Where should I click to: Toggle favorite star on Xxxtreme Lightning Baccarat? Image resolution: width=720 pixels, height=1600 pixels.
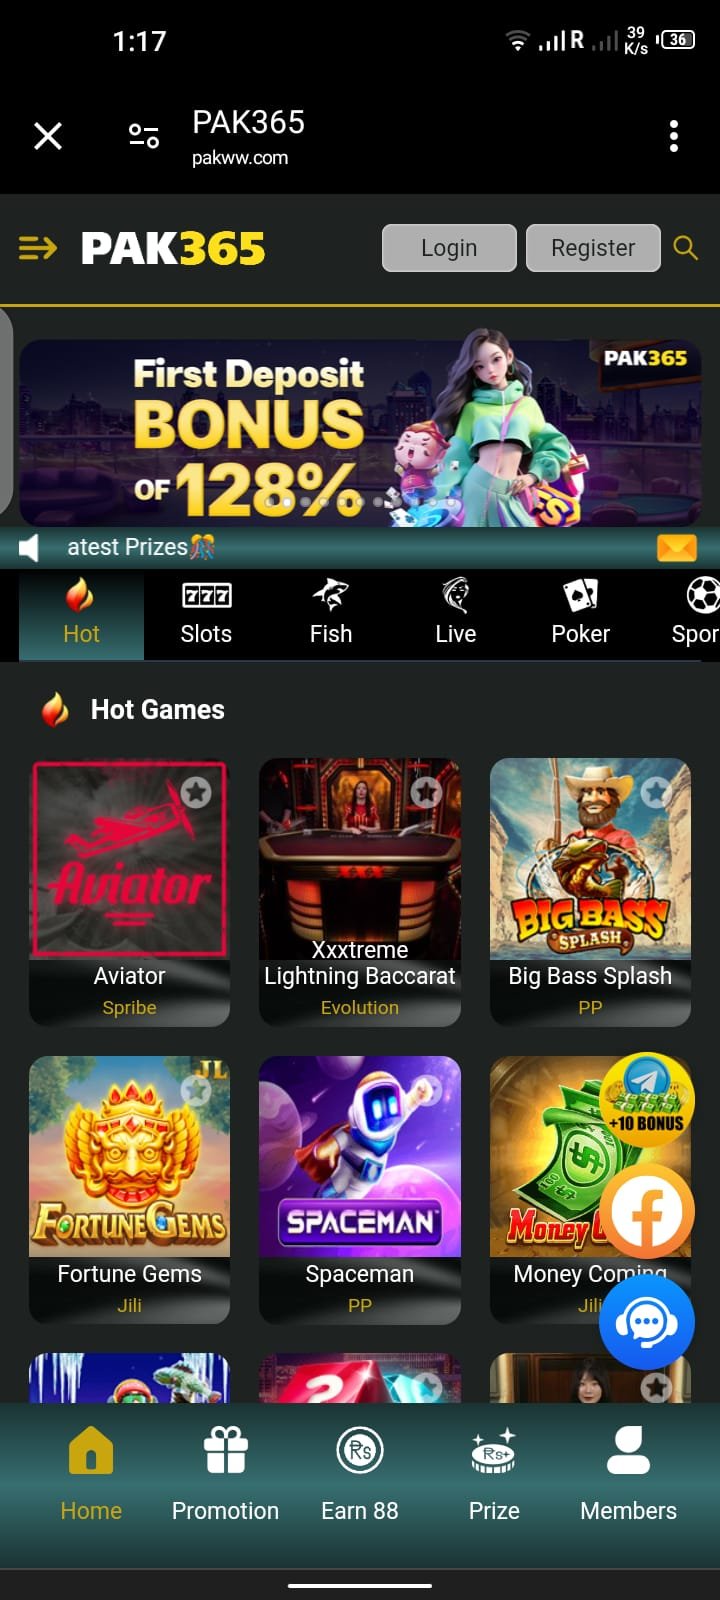(x=426, y=793)
